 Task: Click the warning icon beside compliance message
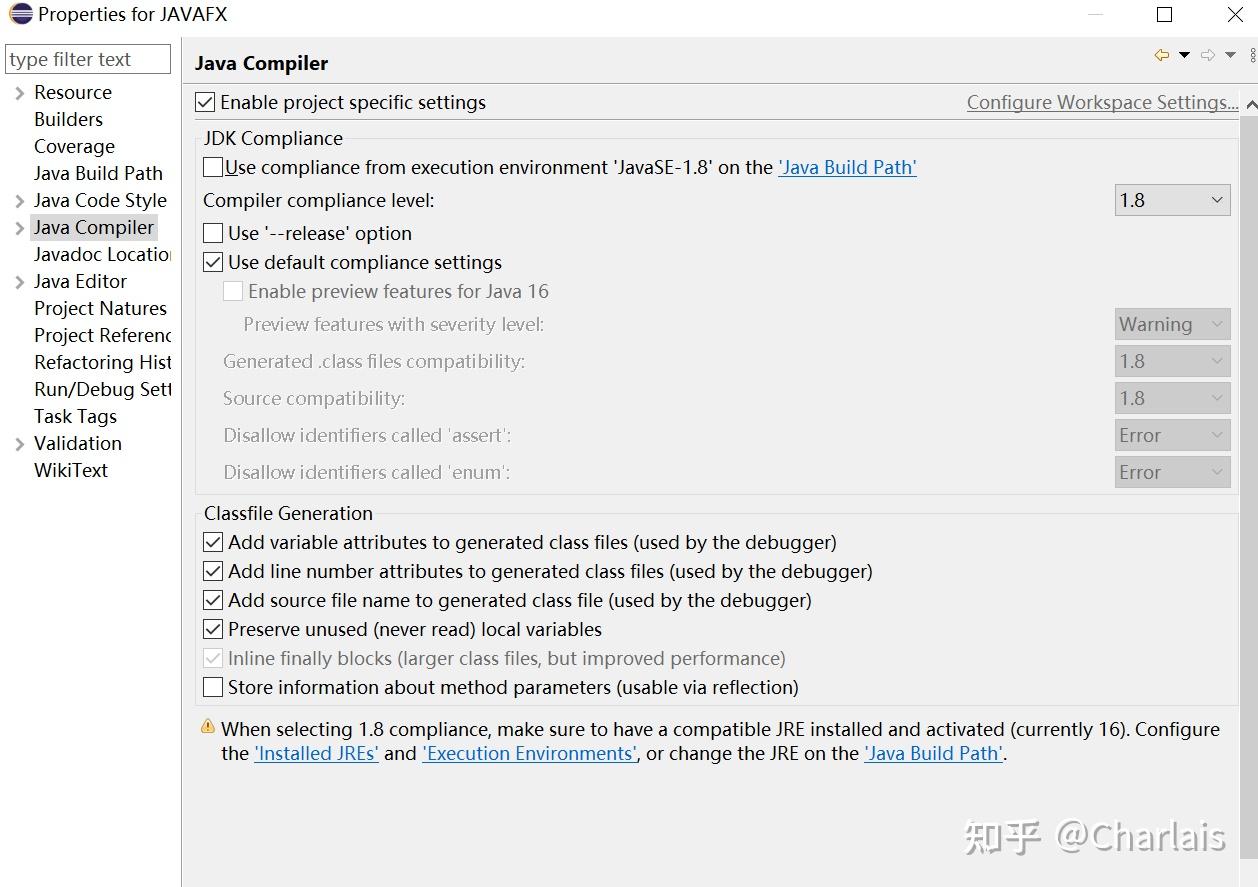tap(207, 727)
